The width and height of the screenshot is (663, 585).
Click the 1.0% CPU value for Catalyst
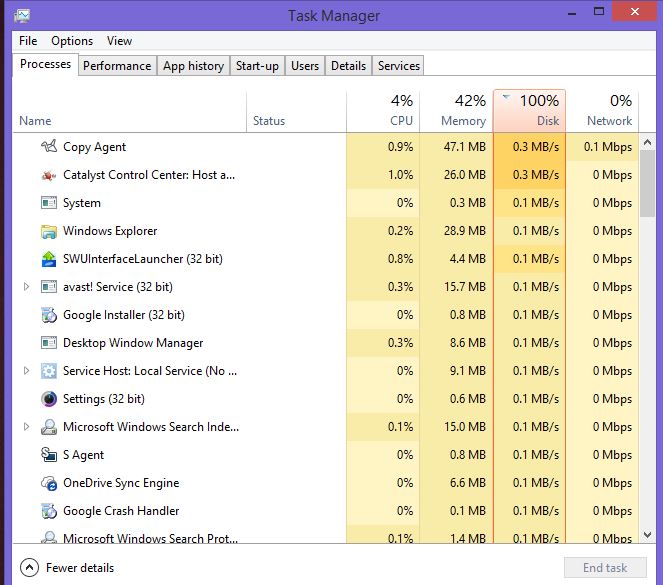(400, 175)
